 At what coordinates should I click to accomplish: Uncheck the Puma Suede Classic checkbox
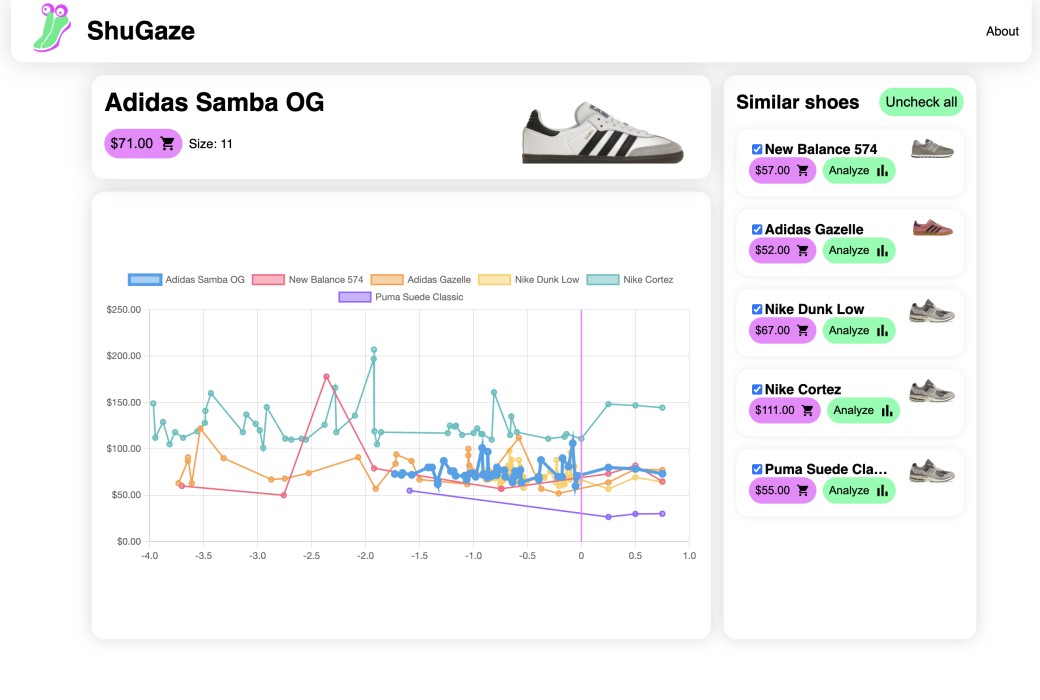tap(757, 469)
